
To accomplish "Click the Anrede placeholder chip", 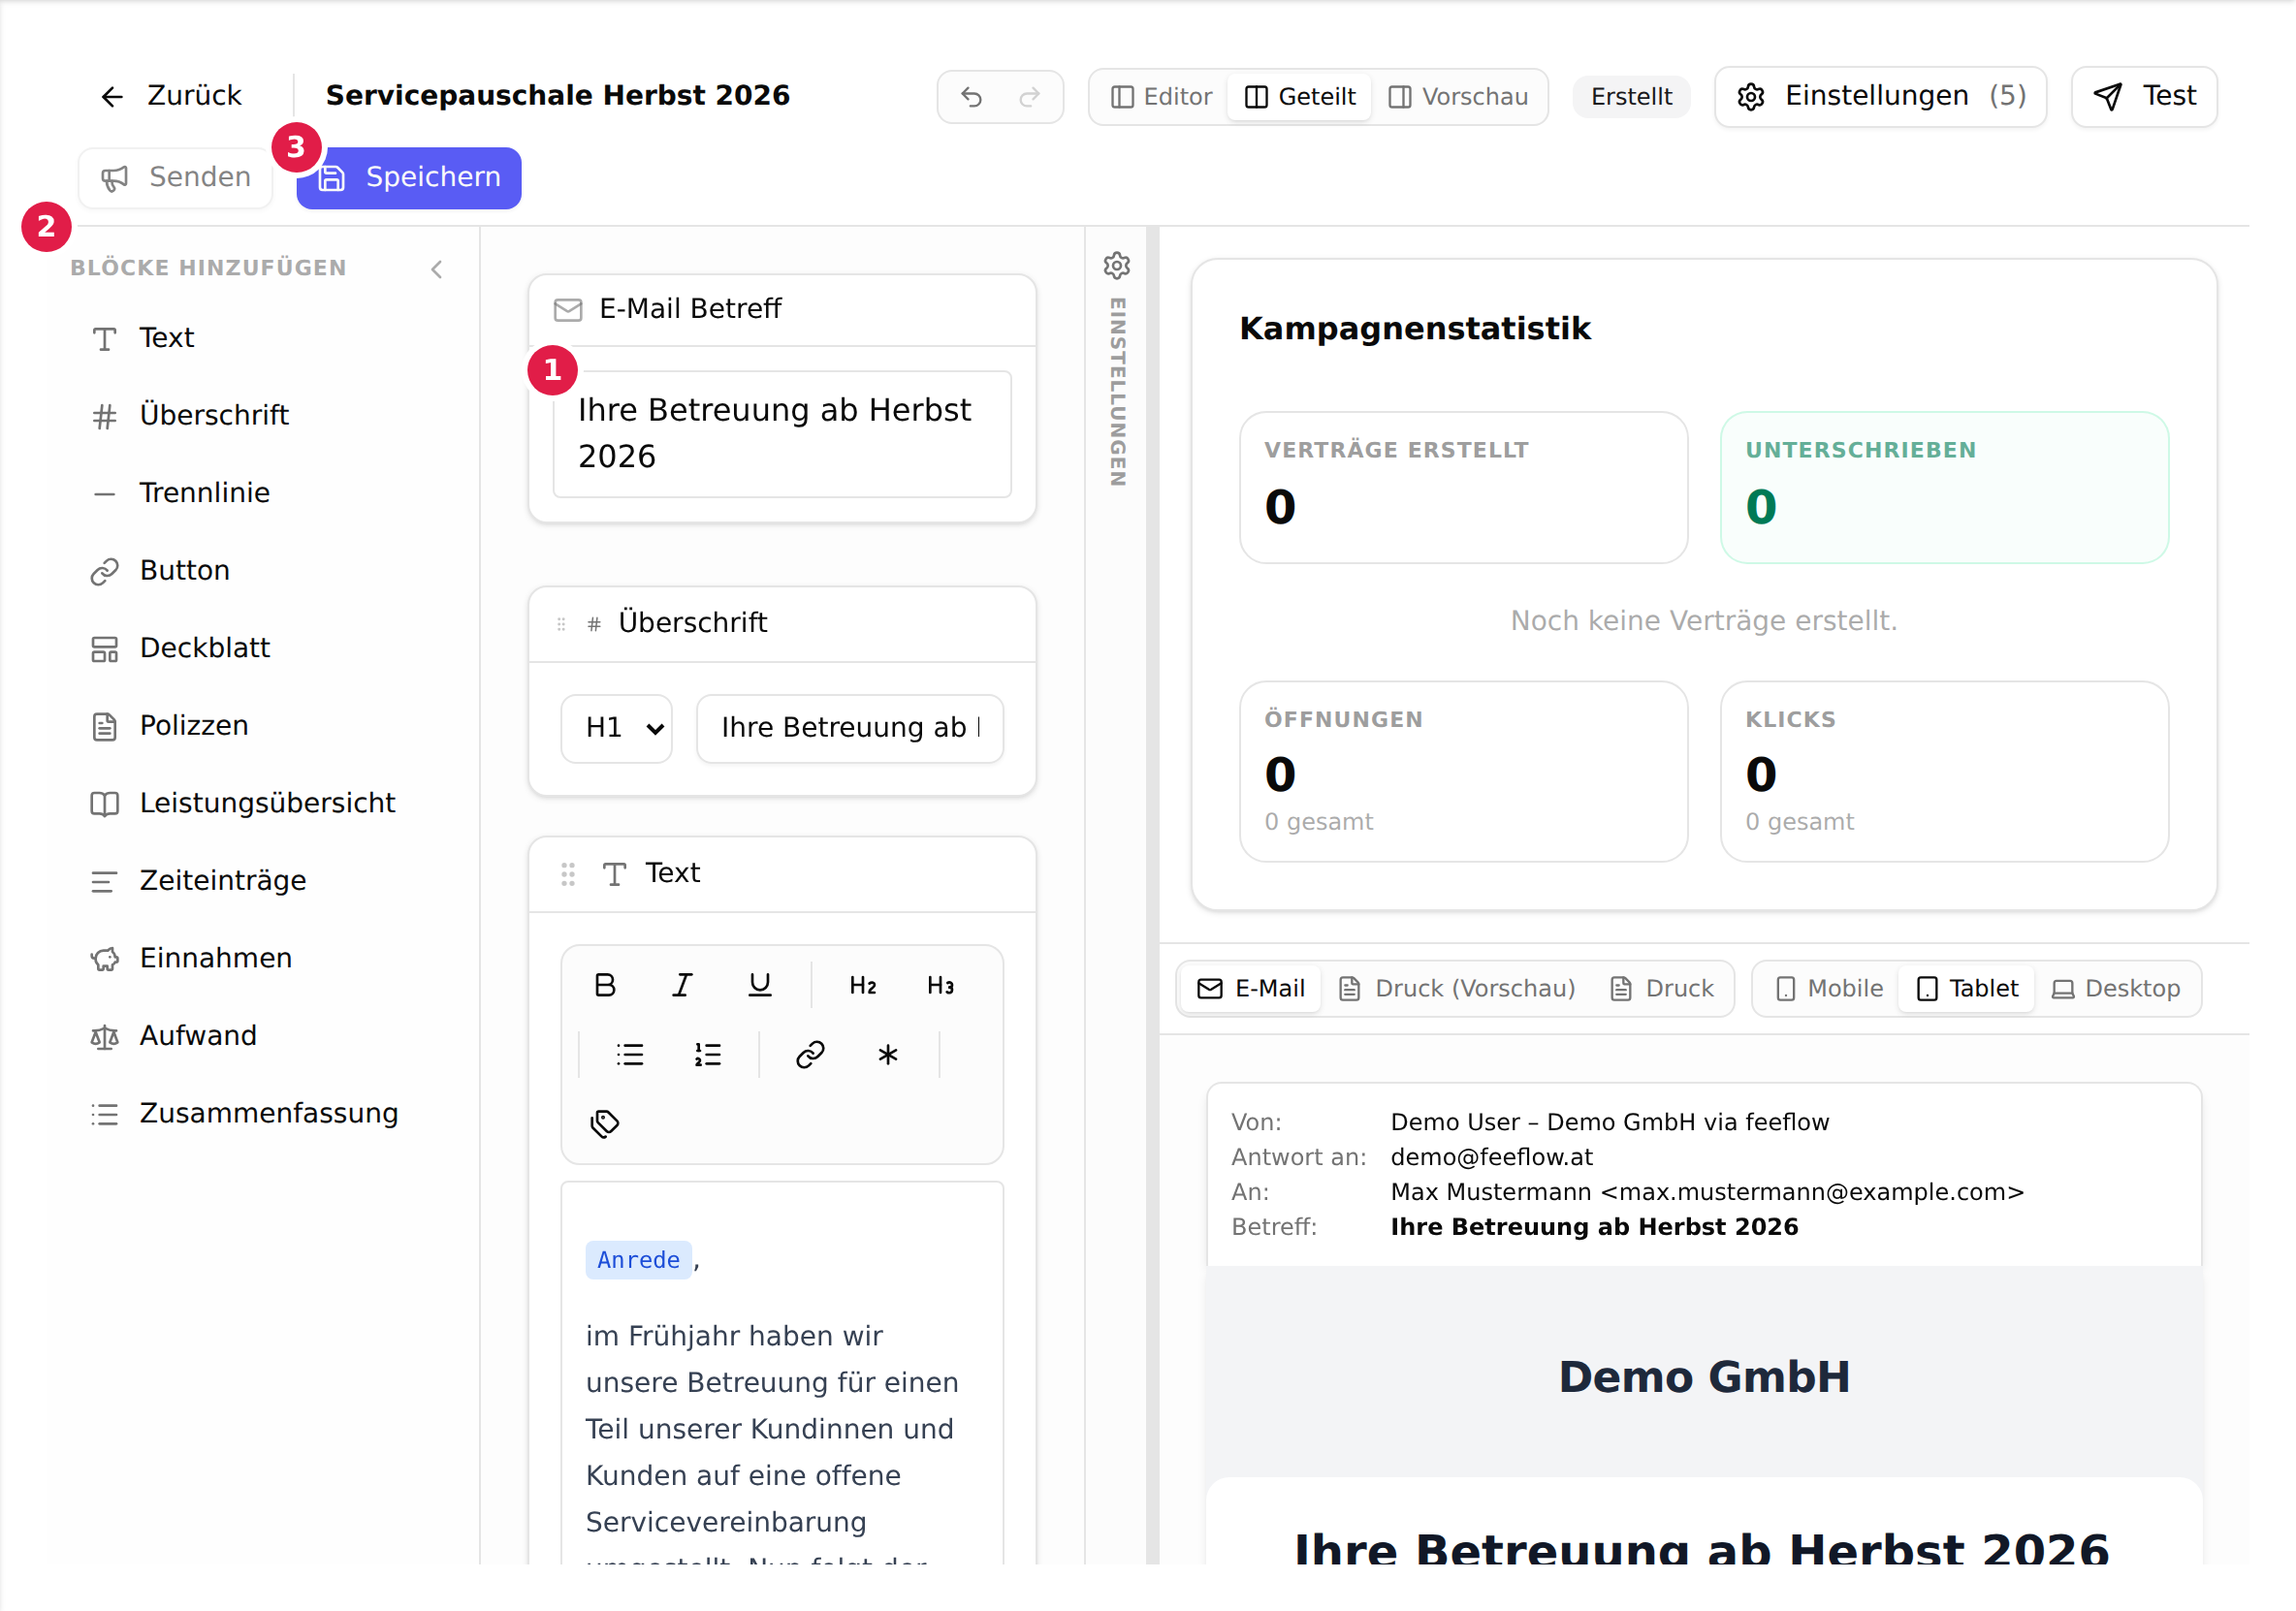I will click(638, 1260).
